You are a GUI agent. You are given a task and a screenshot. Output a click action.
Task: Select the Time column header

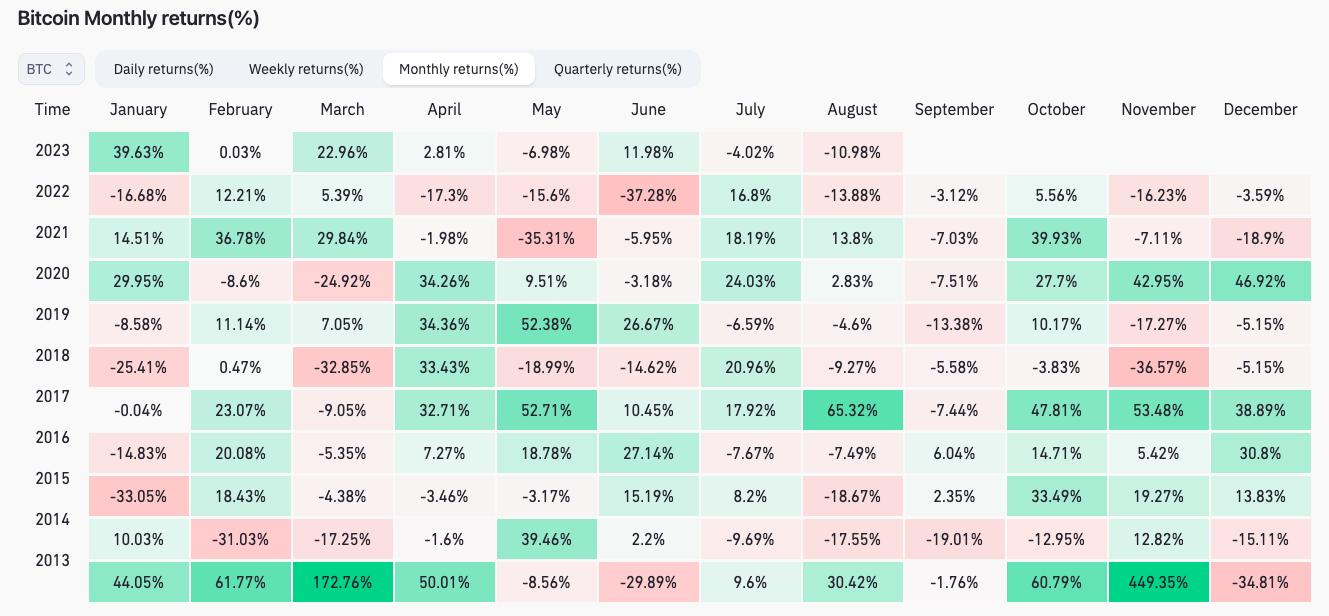(x=52, y=109)
